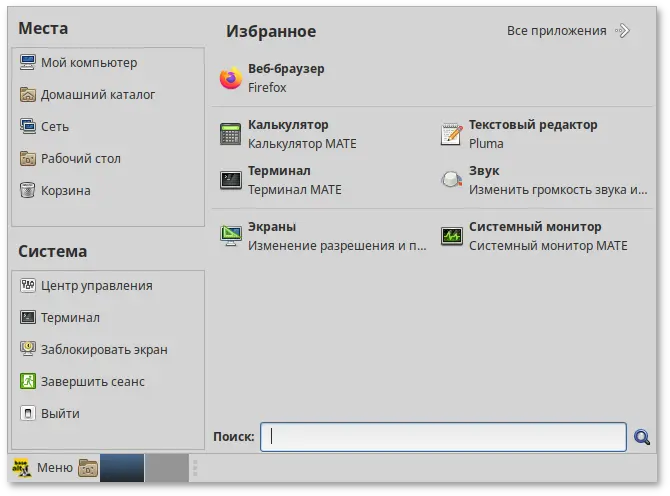The height and width of the screenshot is (496, 670).
Task: Launch the Системный монитор icon
Action: click(x=452, y=236)
